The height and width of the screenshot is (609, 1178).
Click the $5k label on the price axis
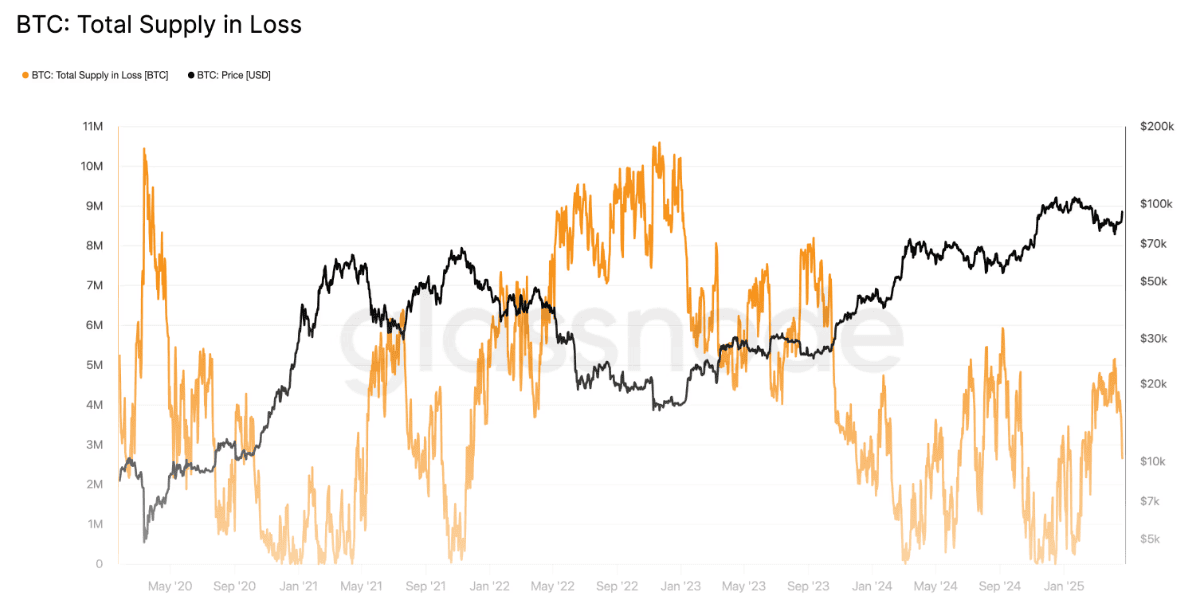1151,539
